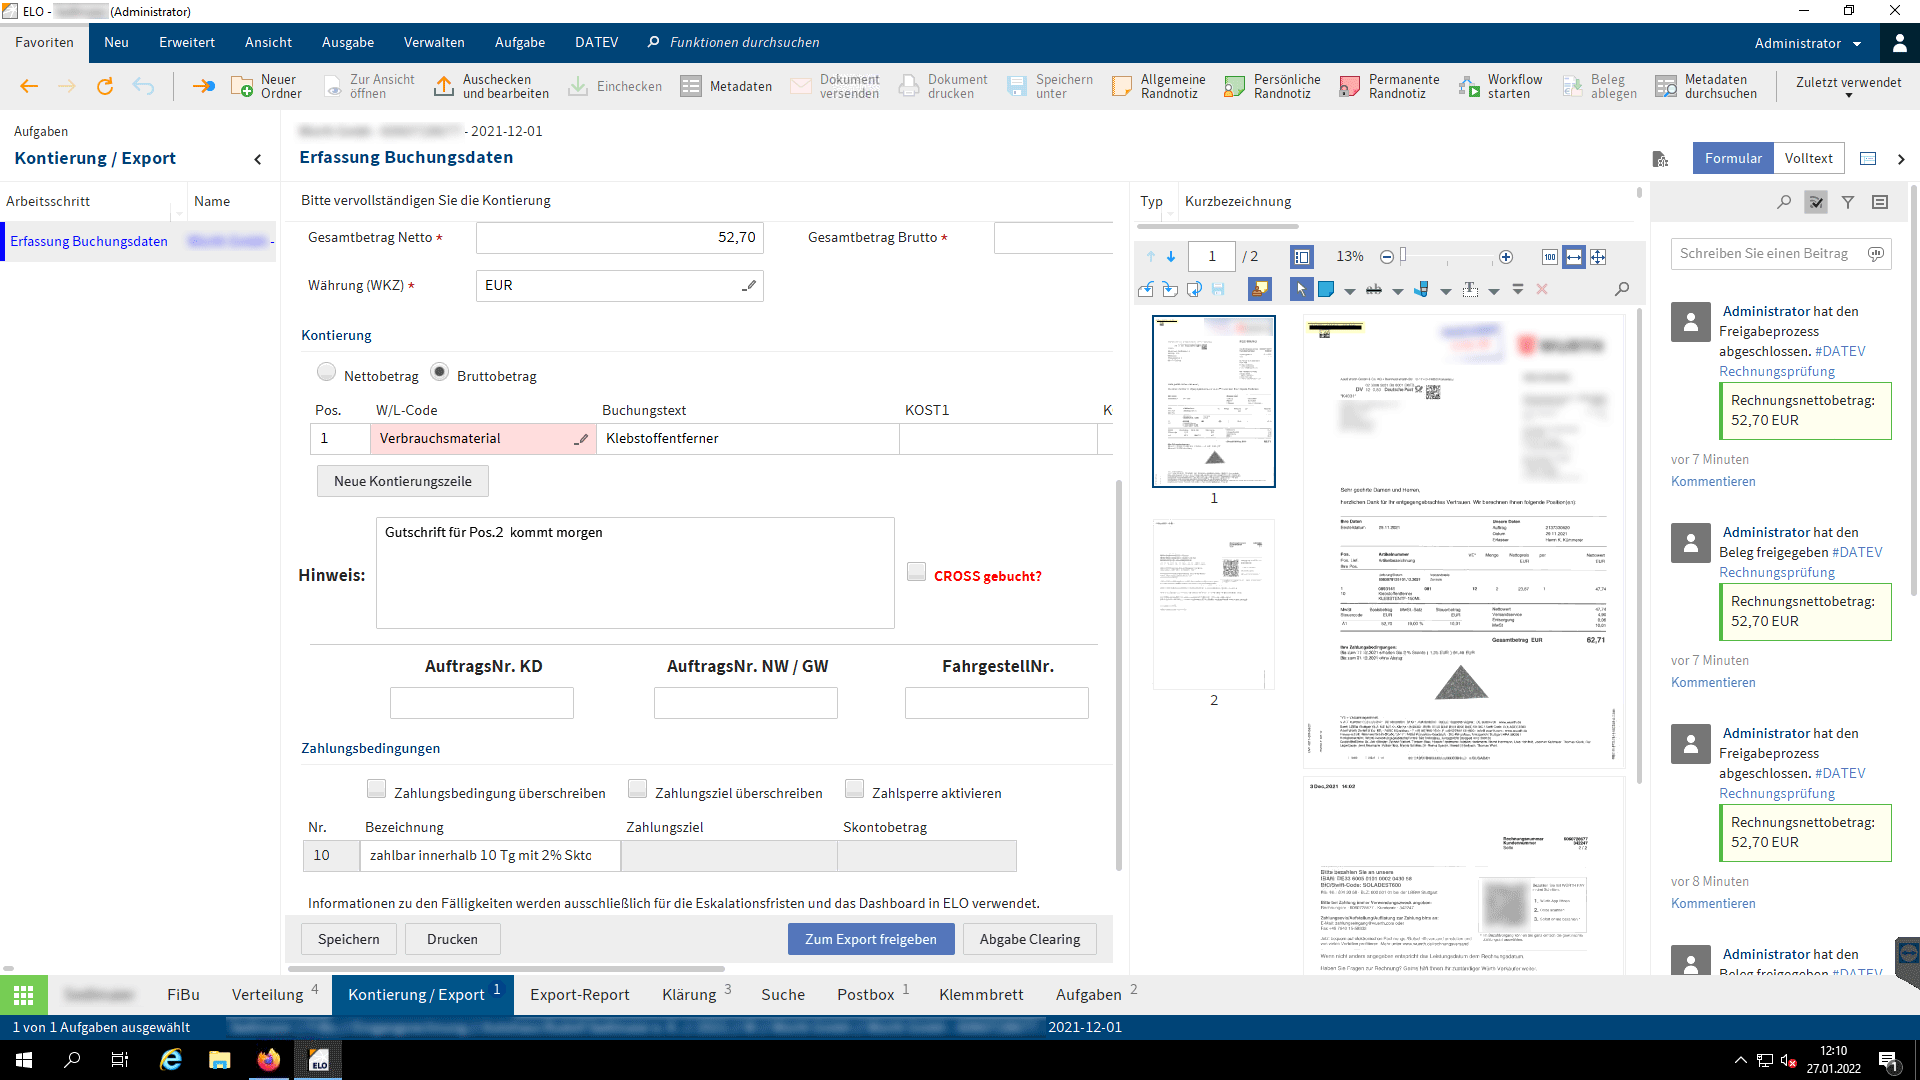Toggle the thumbnail sidebar in viewer
The height and width of the screenshot is (1080, 1920).
tap(1302, 257)
